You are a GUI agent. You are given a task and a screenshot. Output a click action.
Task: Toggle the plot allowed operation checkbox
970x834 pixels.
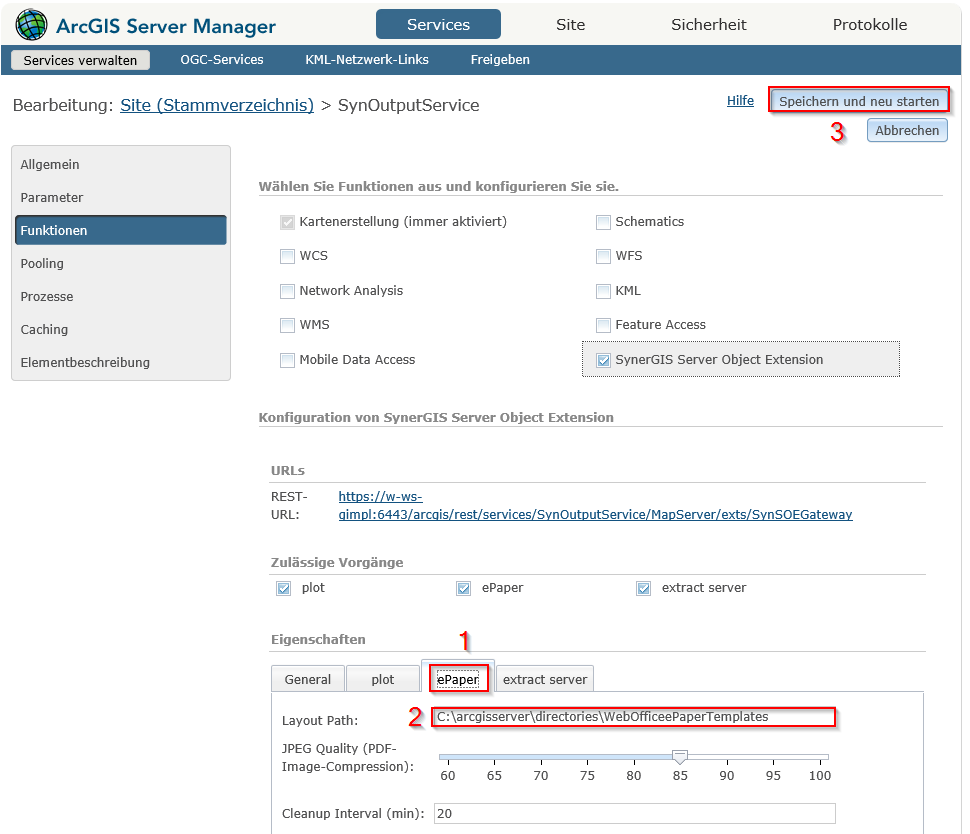pos(284,588)
